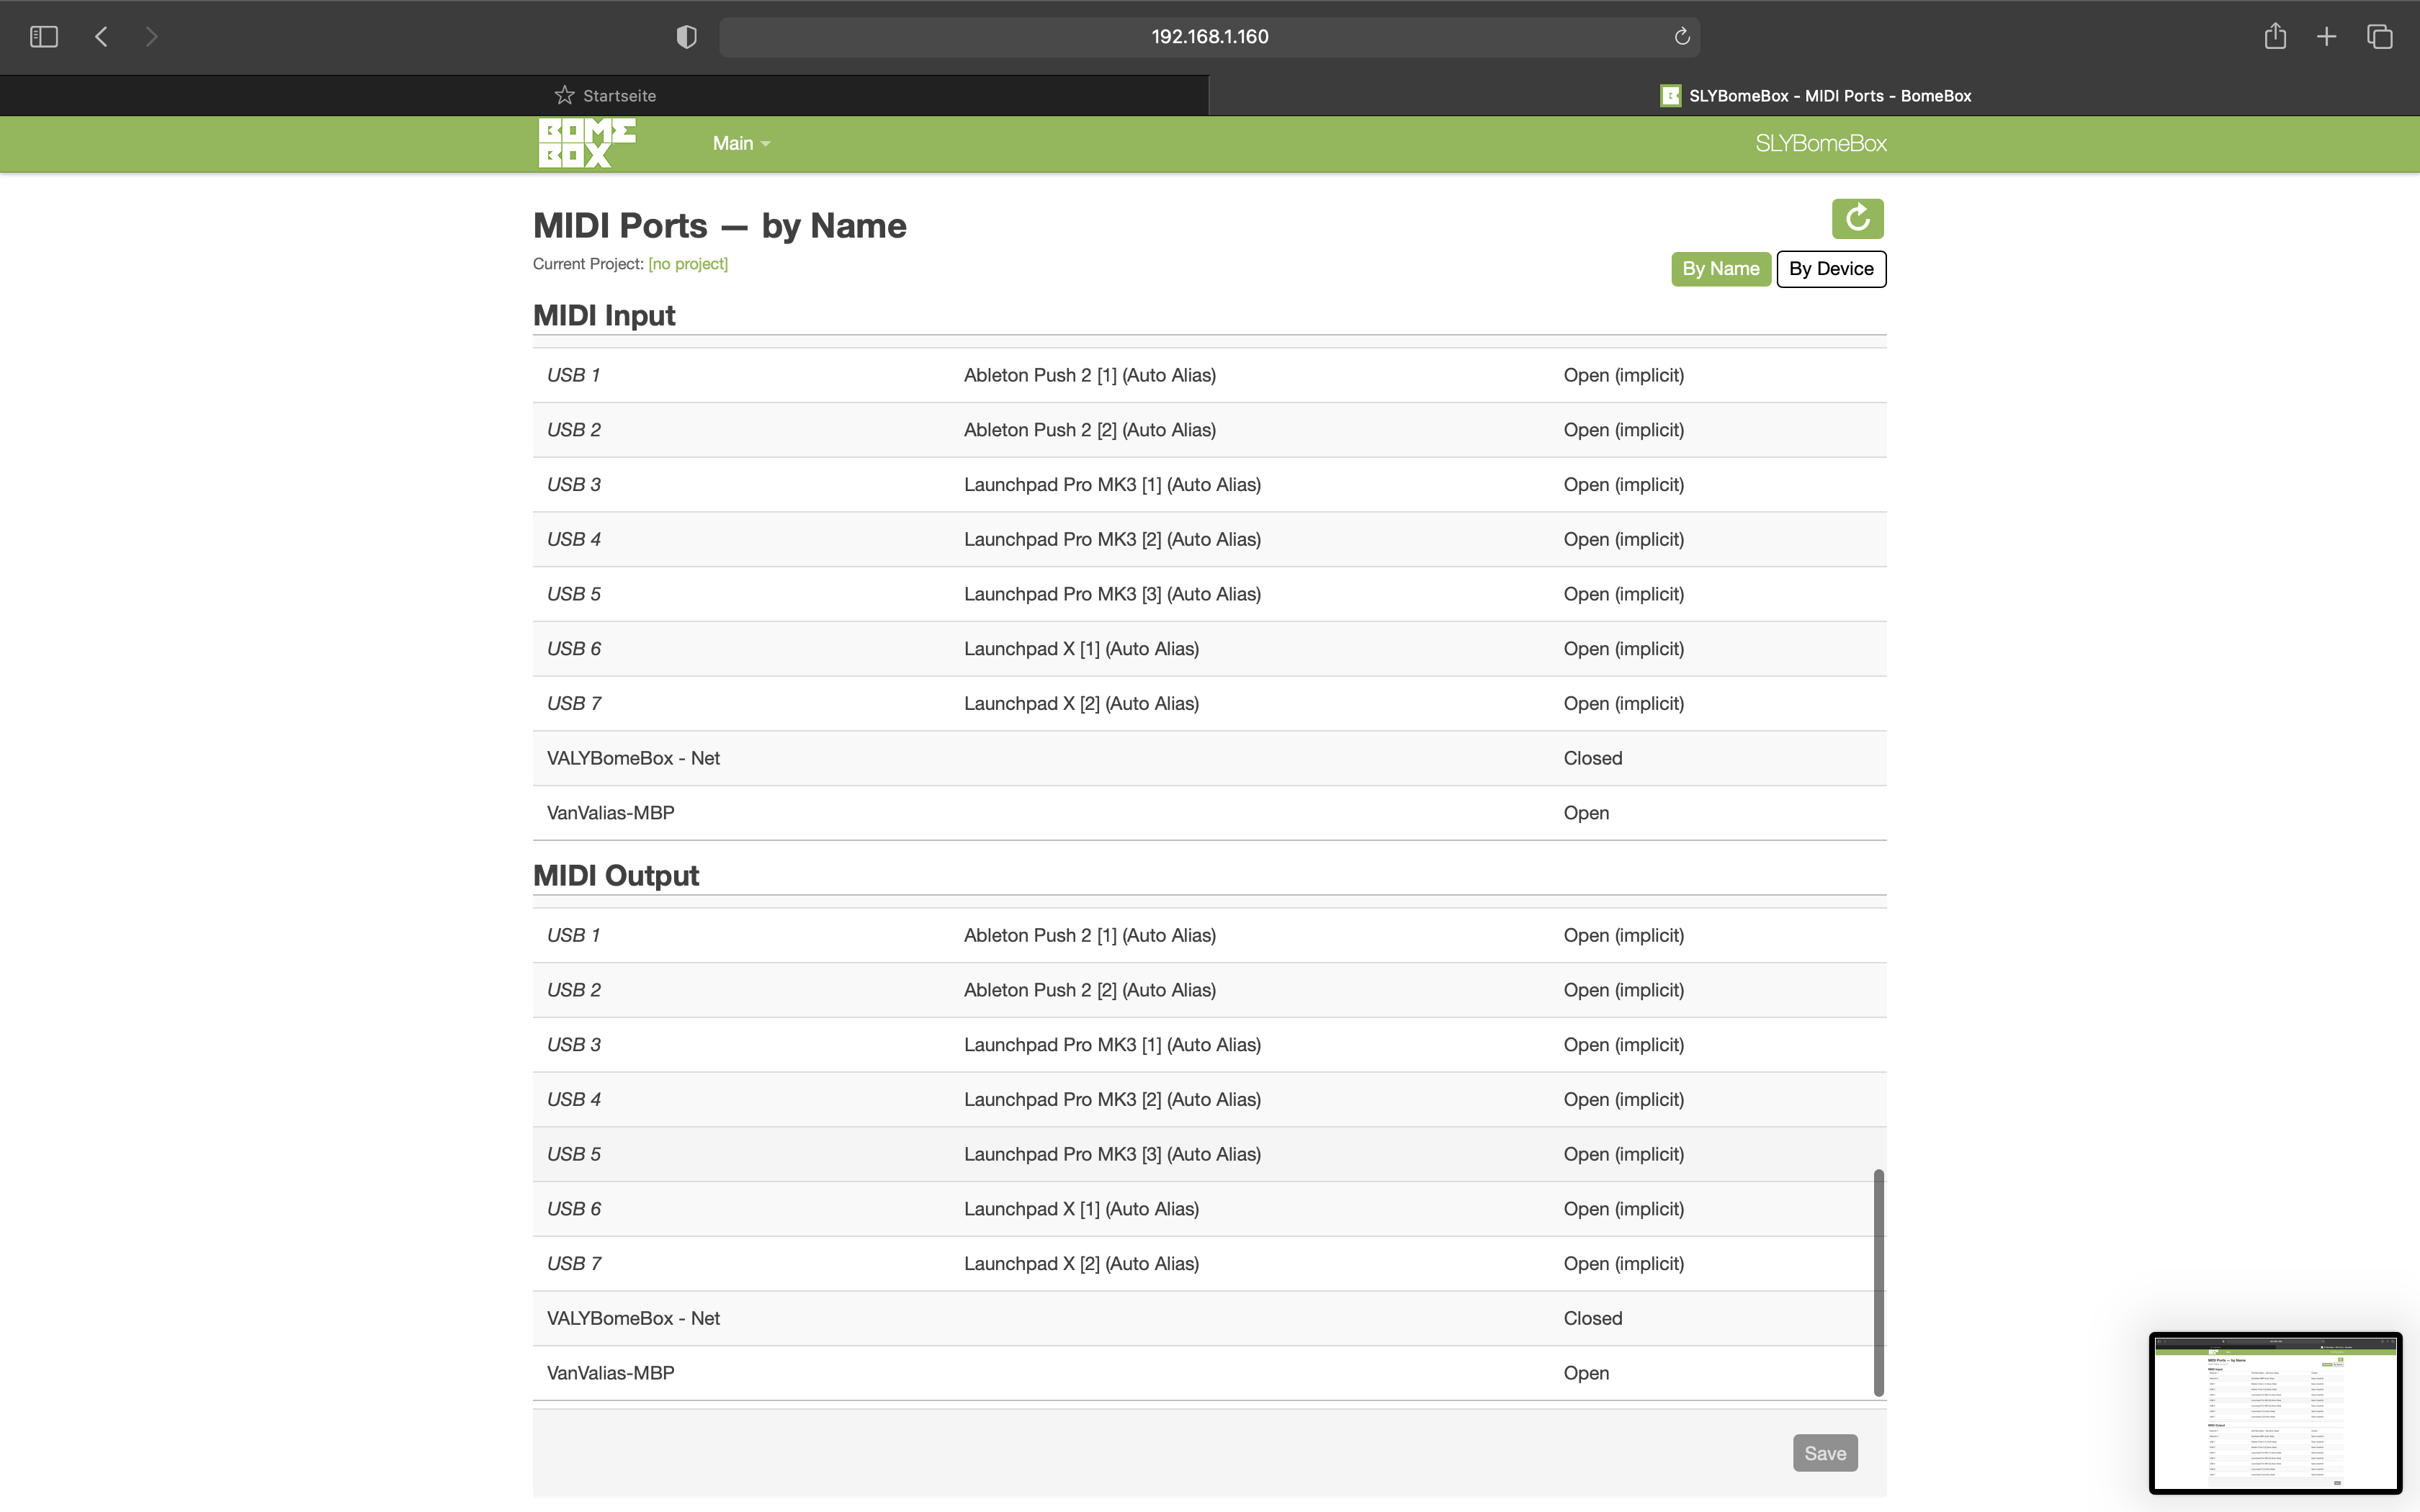Reload the page via address bar icon
2420x1512 pixels.
point(1682,37)
